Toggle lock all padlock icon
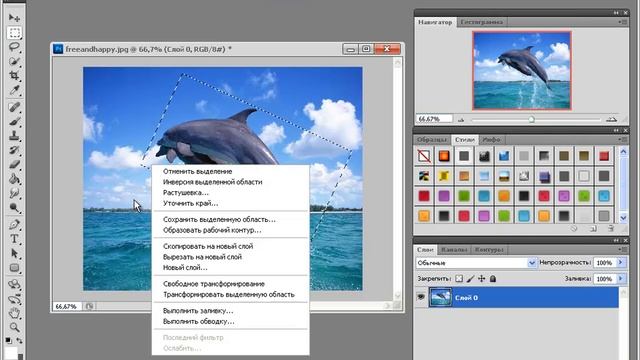This screenshot has width=640, height=360. click(x=493, y=278)
